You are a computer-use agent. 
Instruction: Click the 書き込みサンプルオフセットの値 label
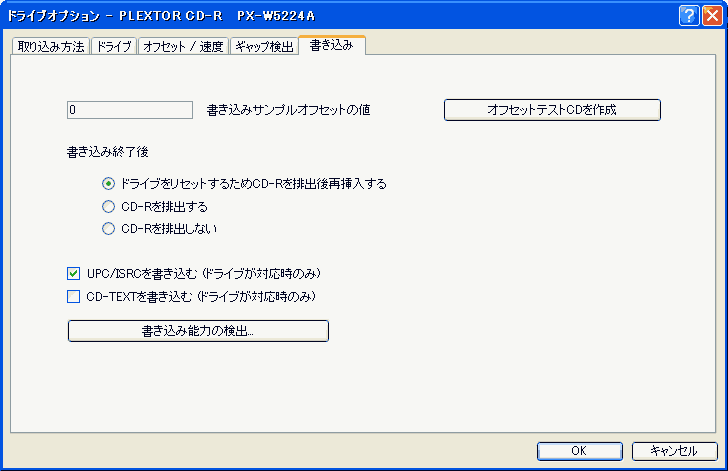pyautogui.click(x=288, y=110)
